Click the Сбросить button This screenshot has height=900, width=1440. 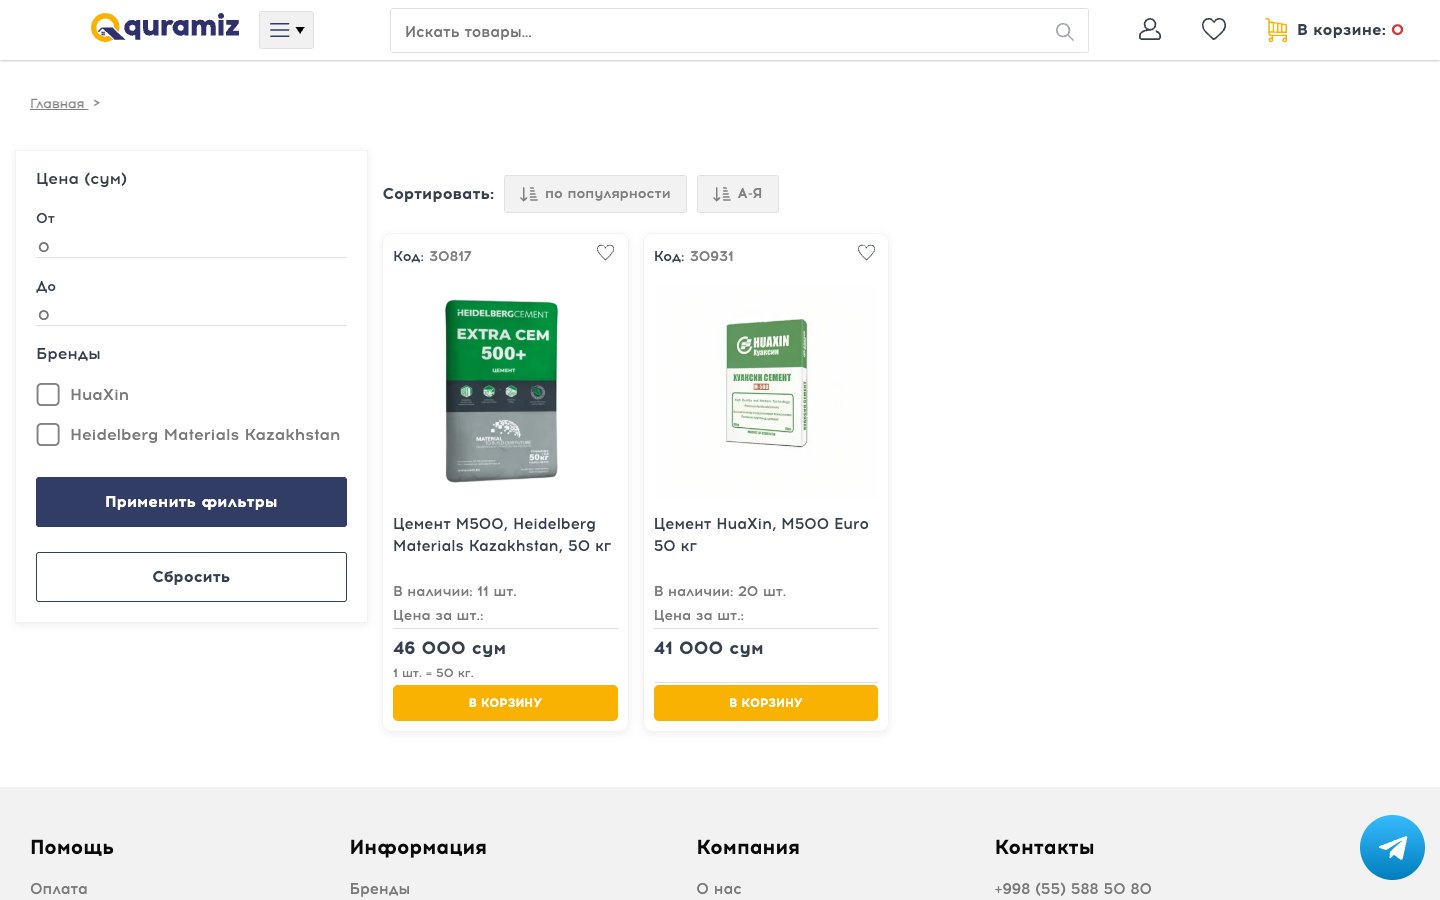(x=191, y=577)
